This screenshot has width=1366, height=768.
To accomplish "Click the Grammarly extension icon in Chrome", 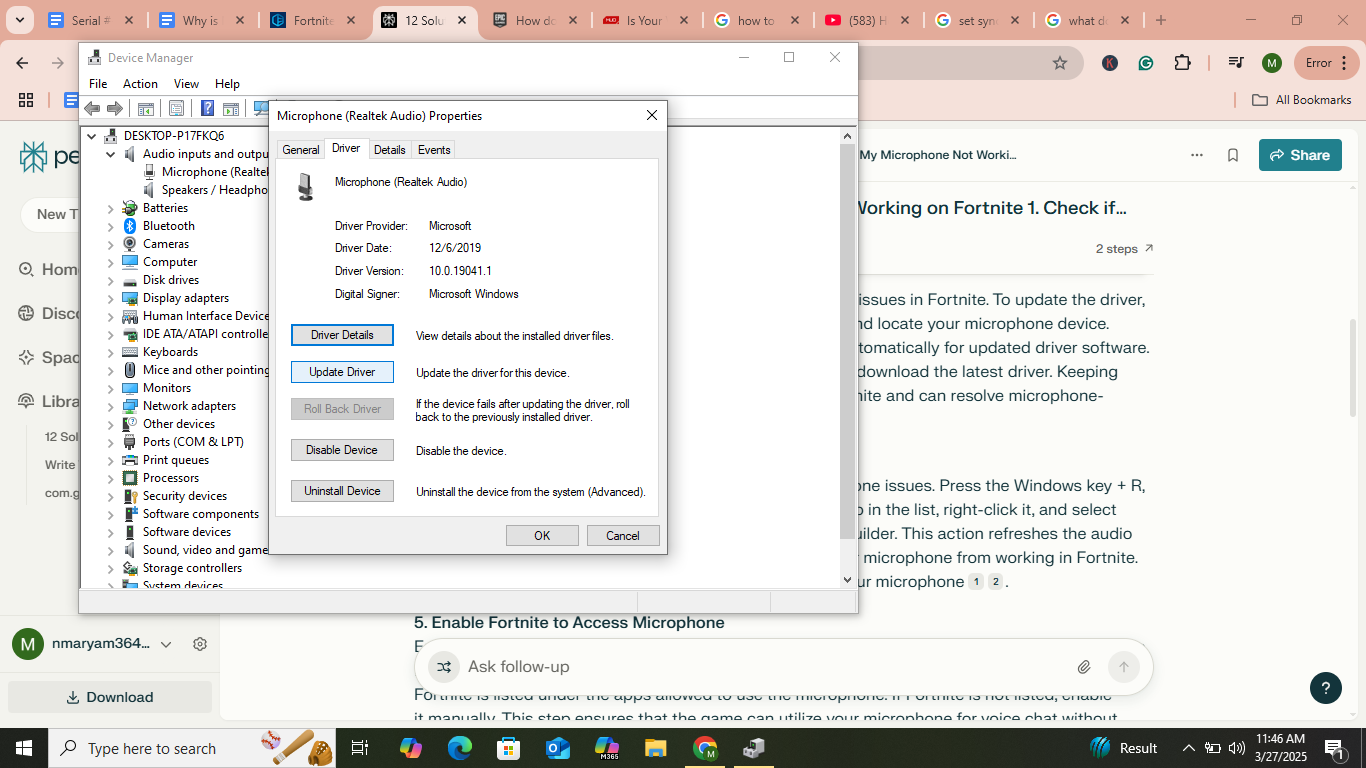I will [x=1146, y=63].
